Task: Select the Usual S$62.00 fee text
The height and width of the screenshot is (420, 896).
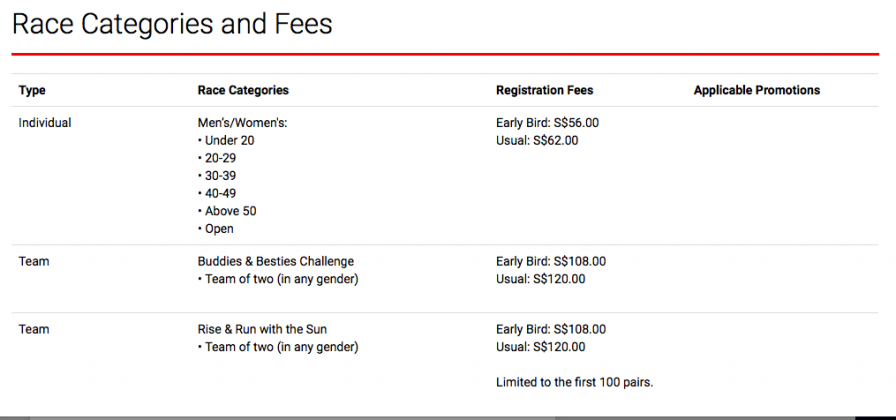Action: 537,141
